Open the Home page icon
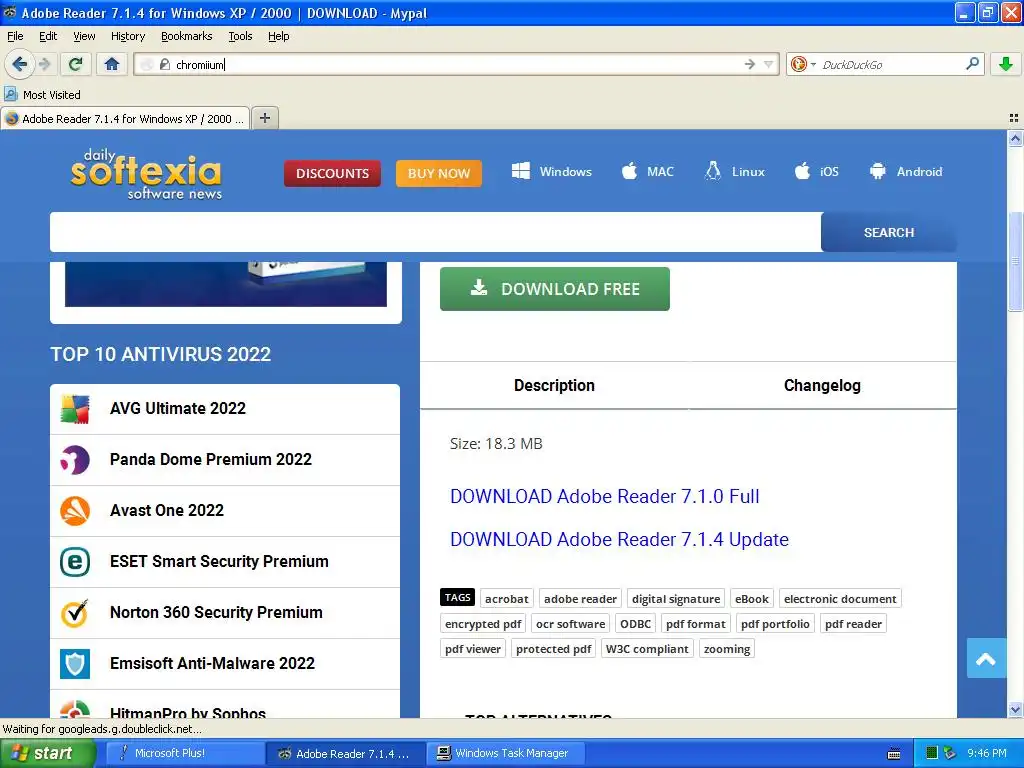The height and width of the screenshot is (768, 1024). [112, 64]
